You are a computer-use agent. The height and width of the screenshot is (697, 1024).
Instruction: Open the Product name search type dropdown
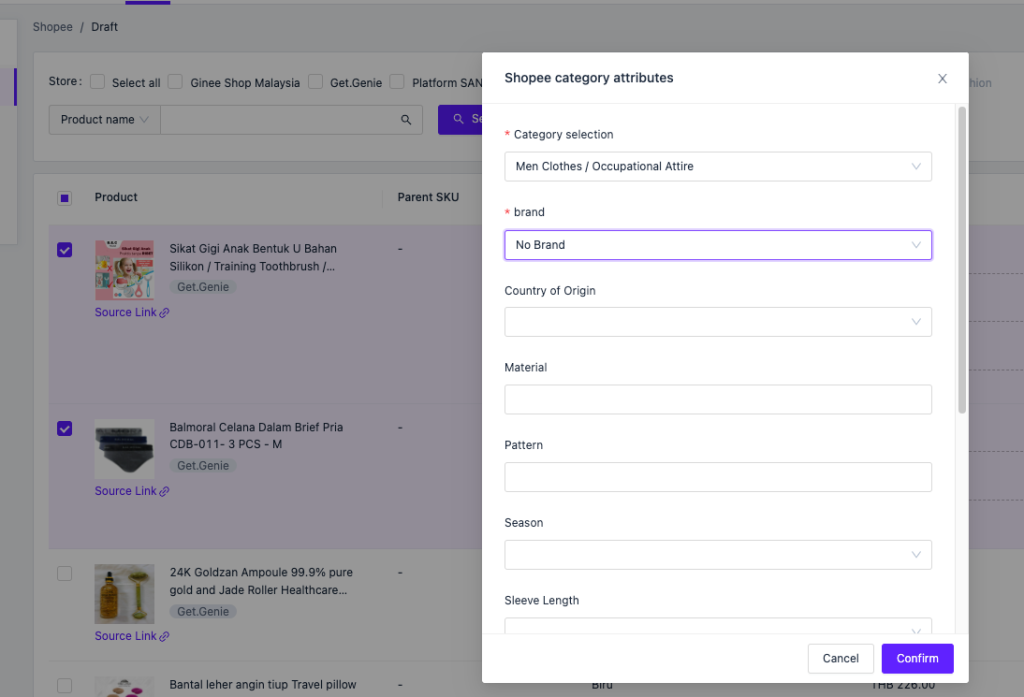coord(104,120)
